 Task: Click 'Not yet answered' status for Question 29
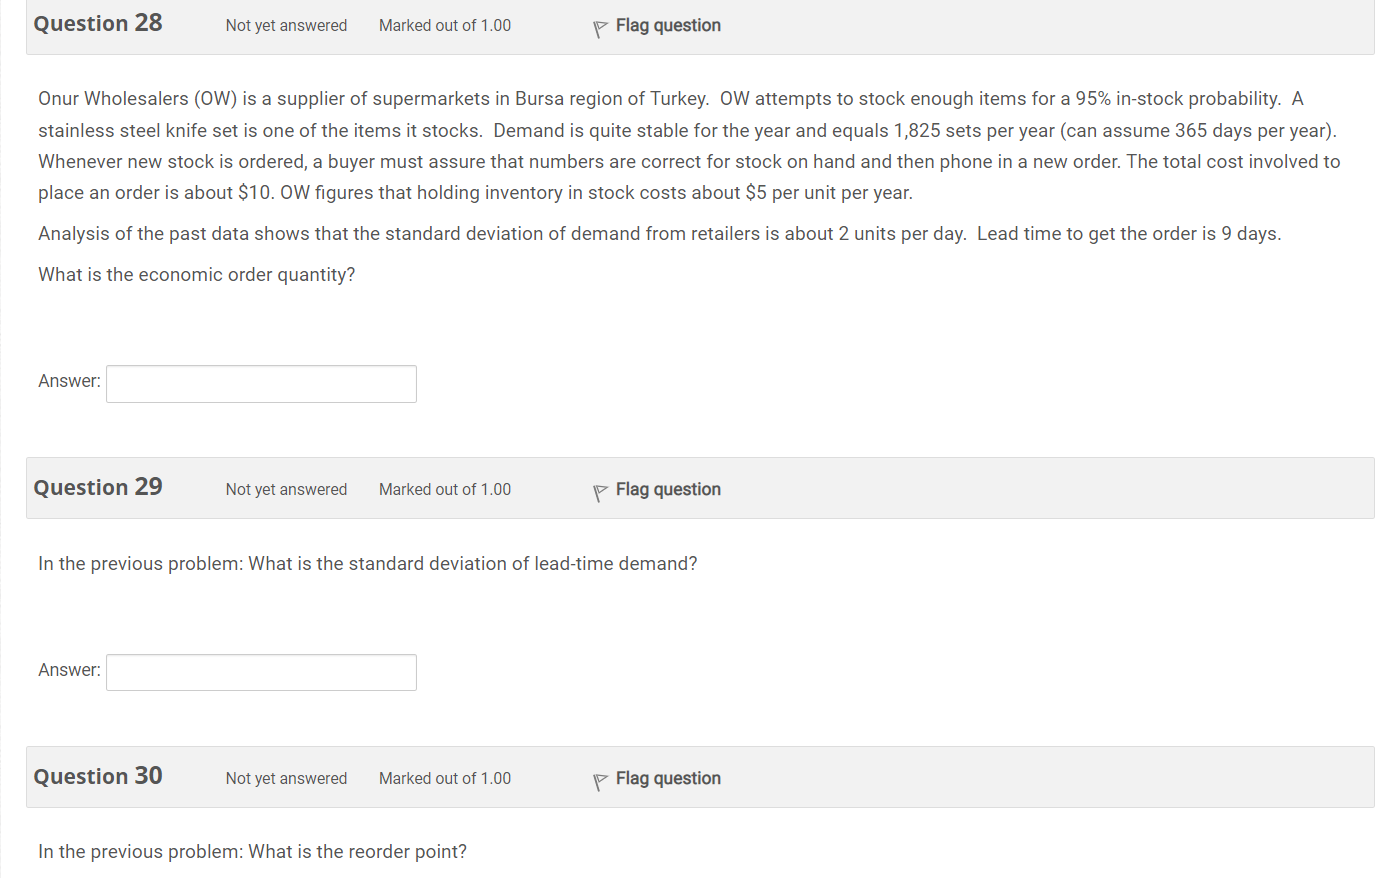[286, 489]
